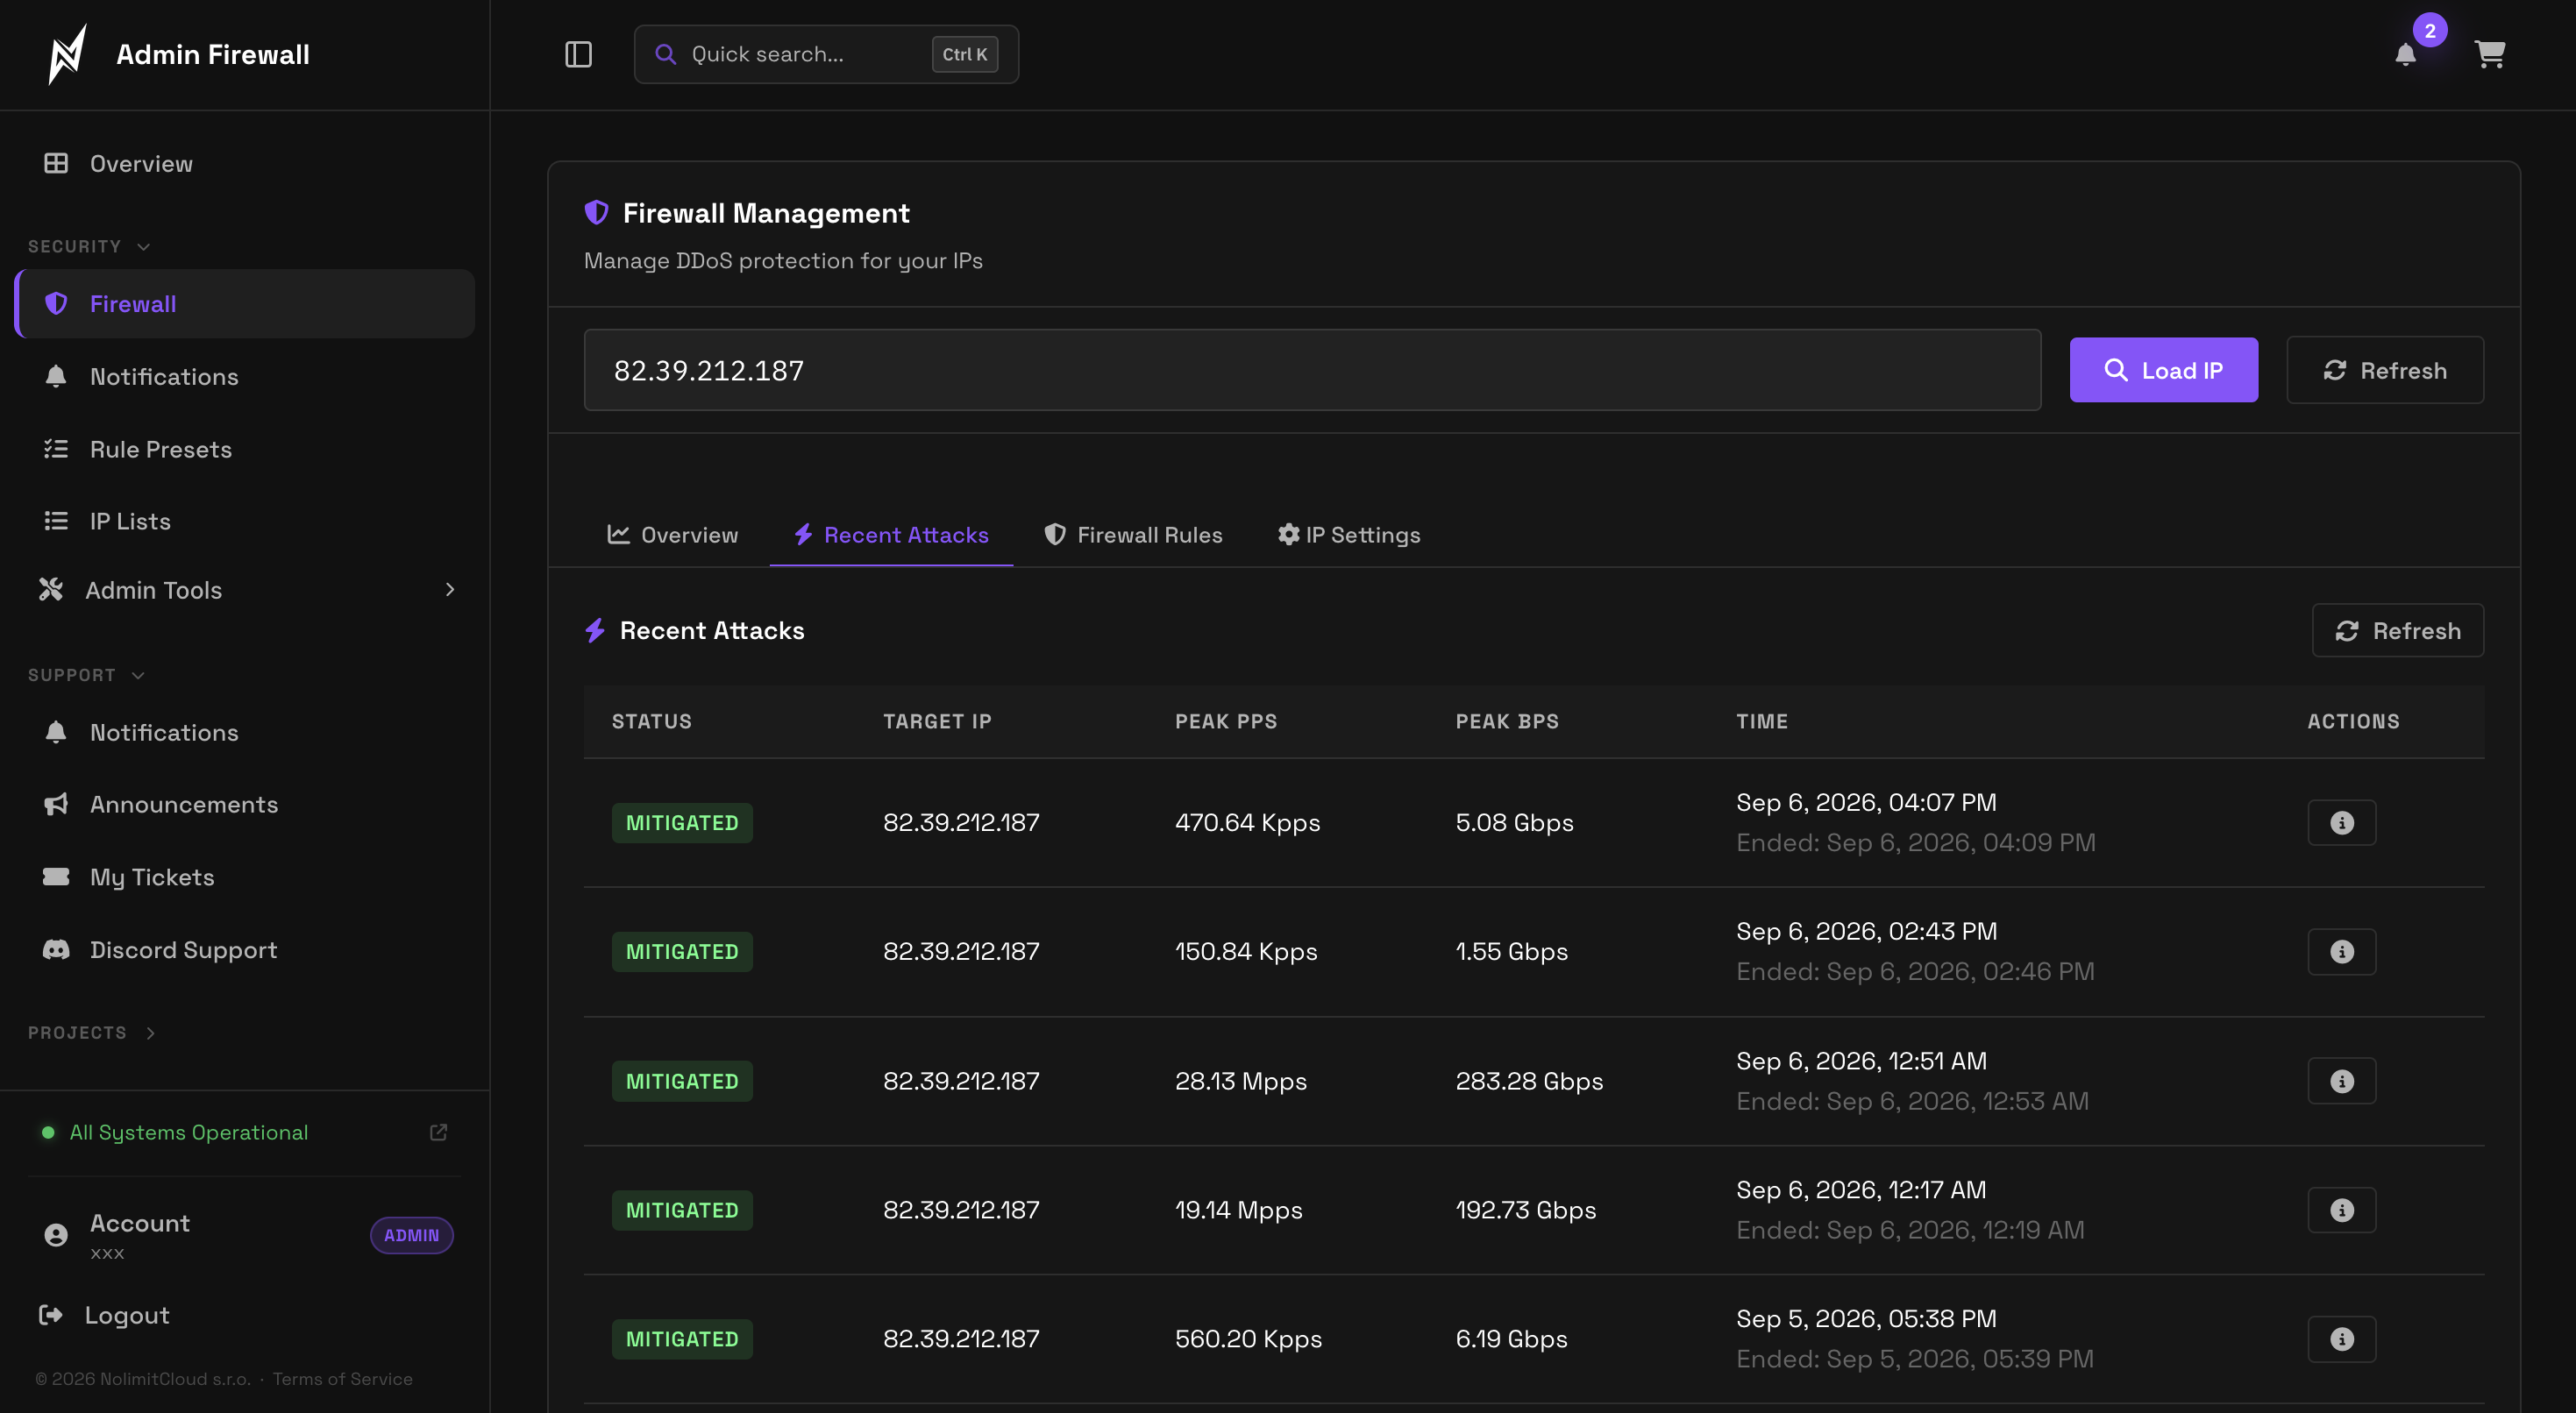Screen dimensions: 2576x1413
Task: Click the search magnifier in Quick search
Action: coord(665,54)
